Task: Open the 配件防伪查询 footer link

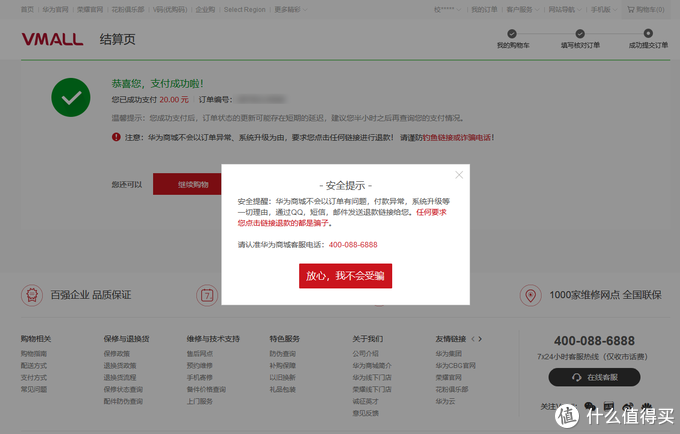Action: pyautogui.click(x=123, y=401)
